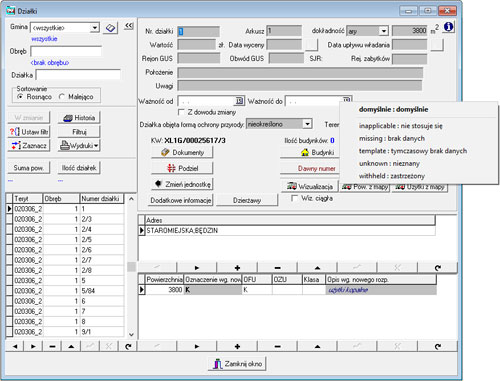The width and height of the screenshot is (500, 381).
Task: Click edit triangle in bottom land-use navigator
Action: [x=317, y=346]
